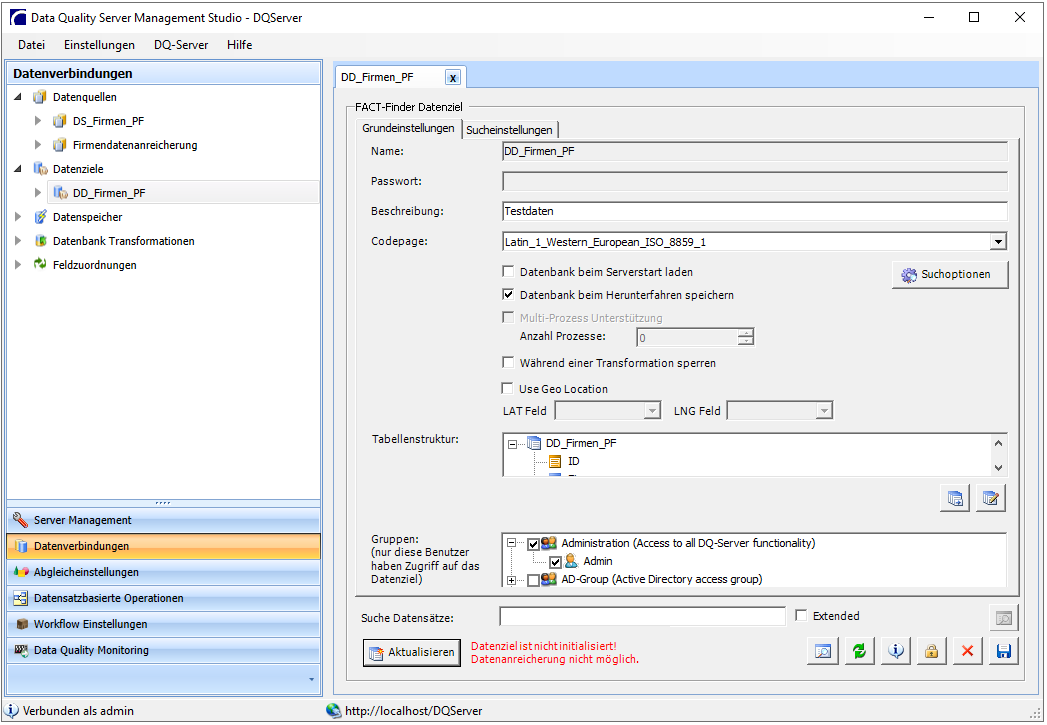Click the blue floppy disk save icon
This screenshot has width=1047, height=725.
coord(1003,652)
